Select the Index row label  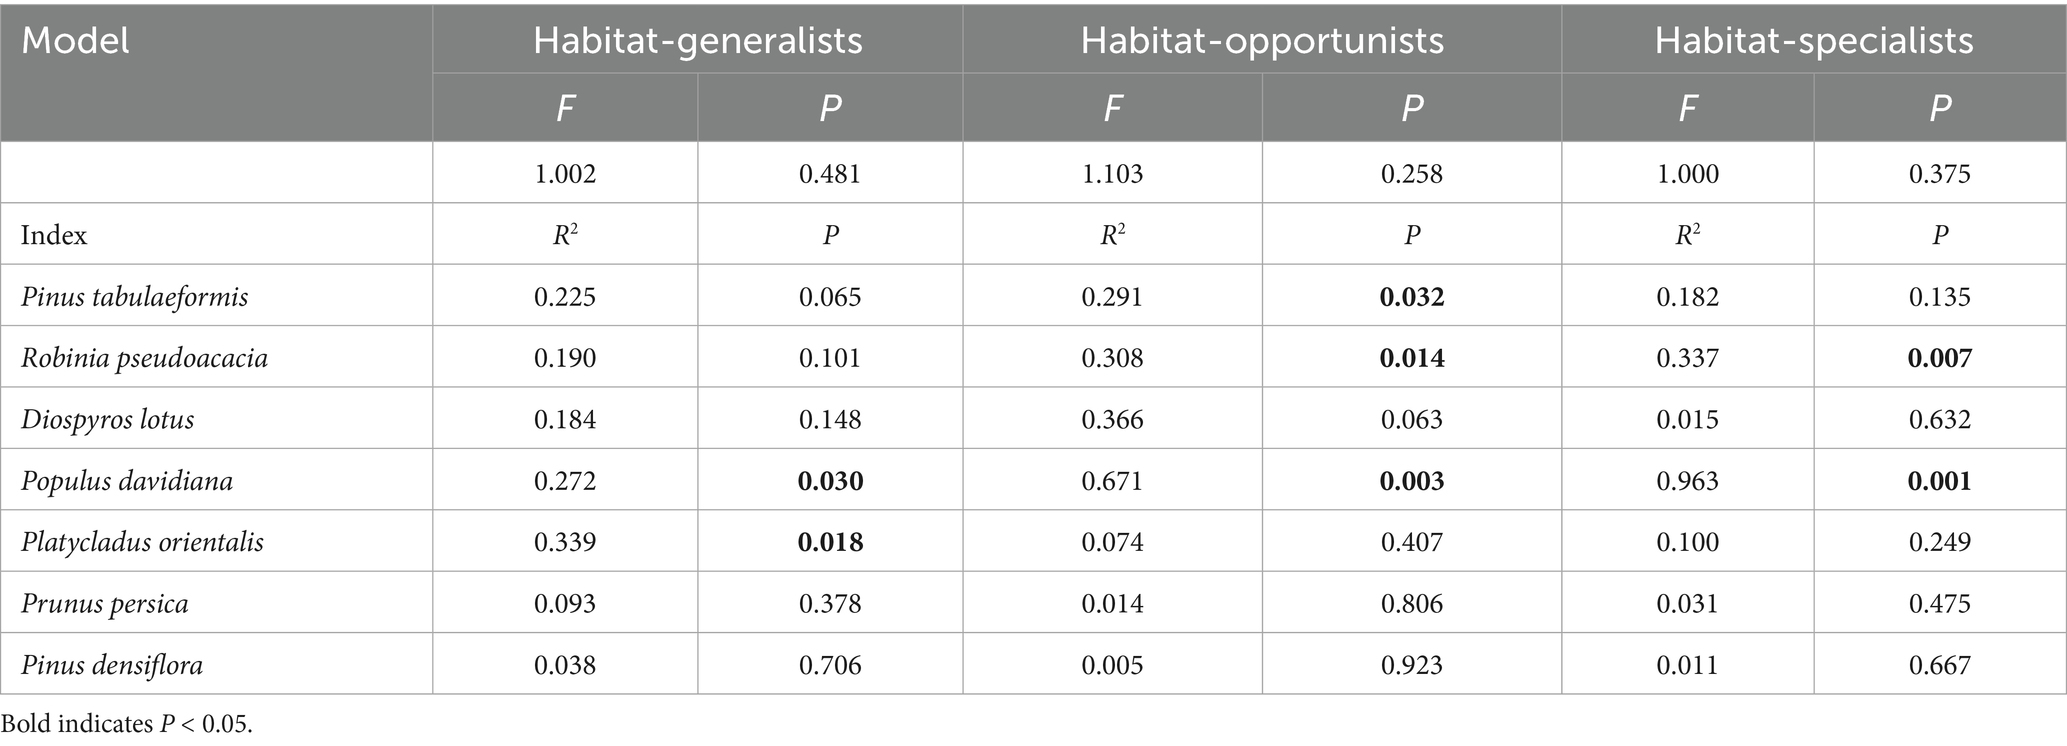coord(54,235)
